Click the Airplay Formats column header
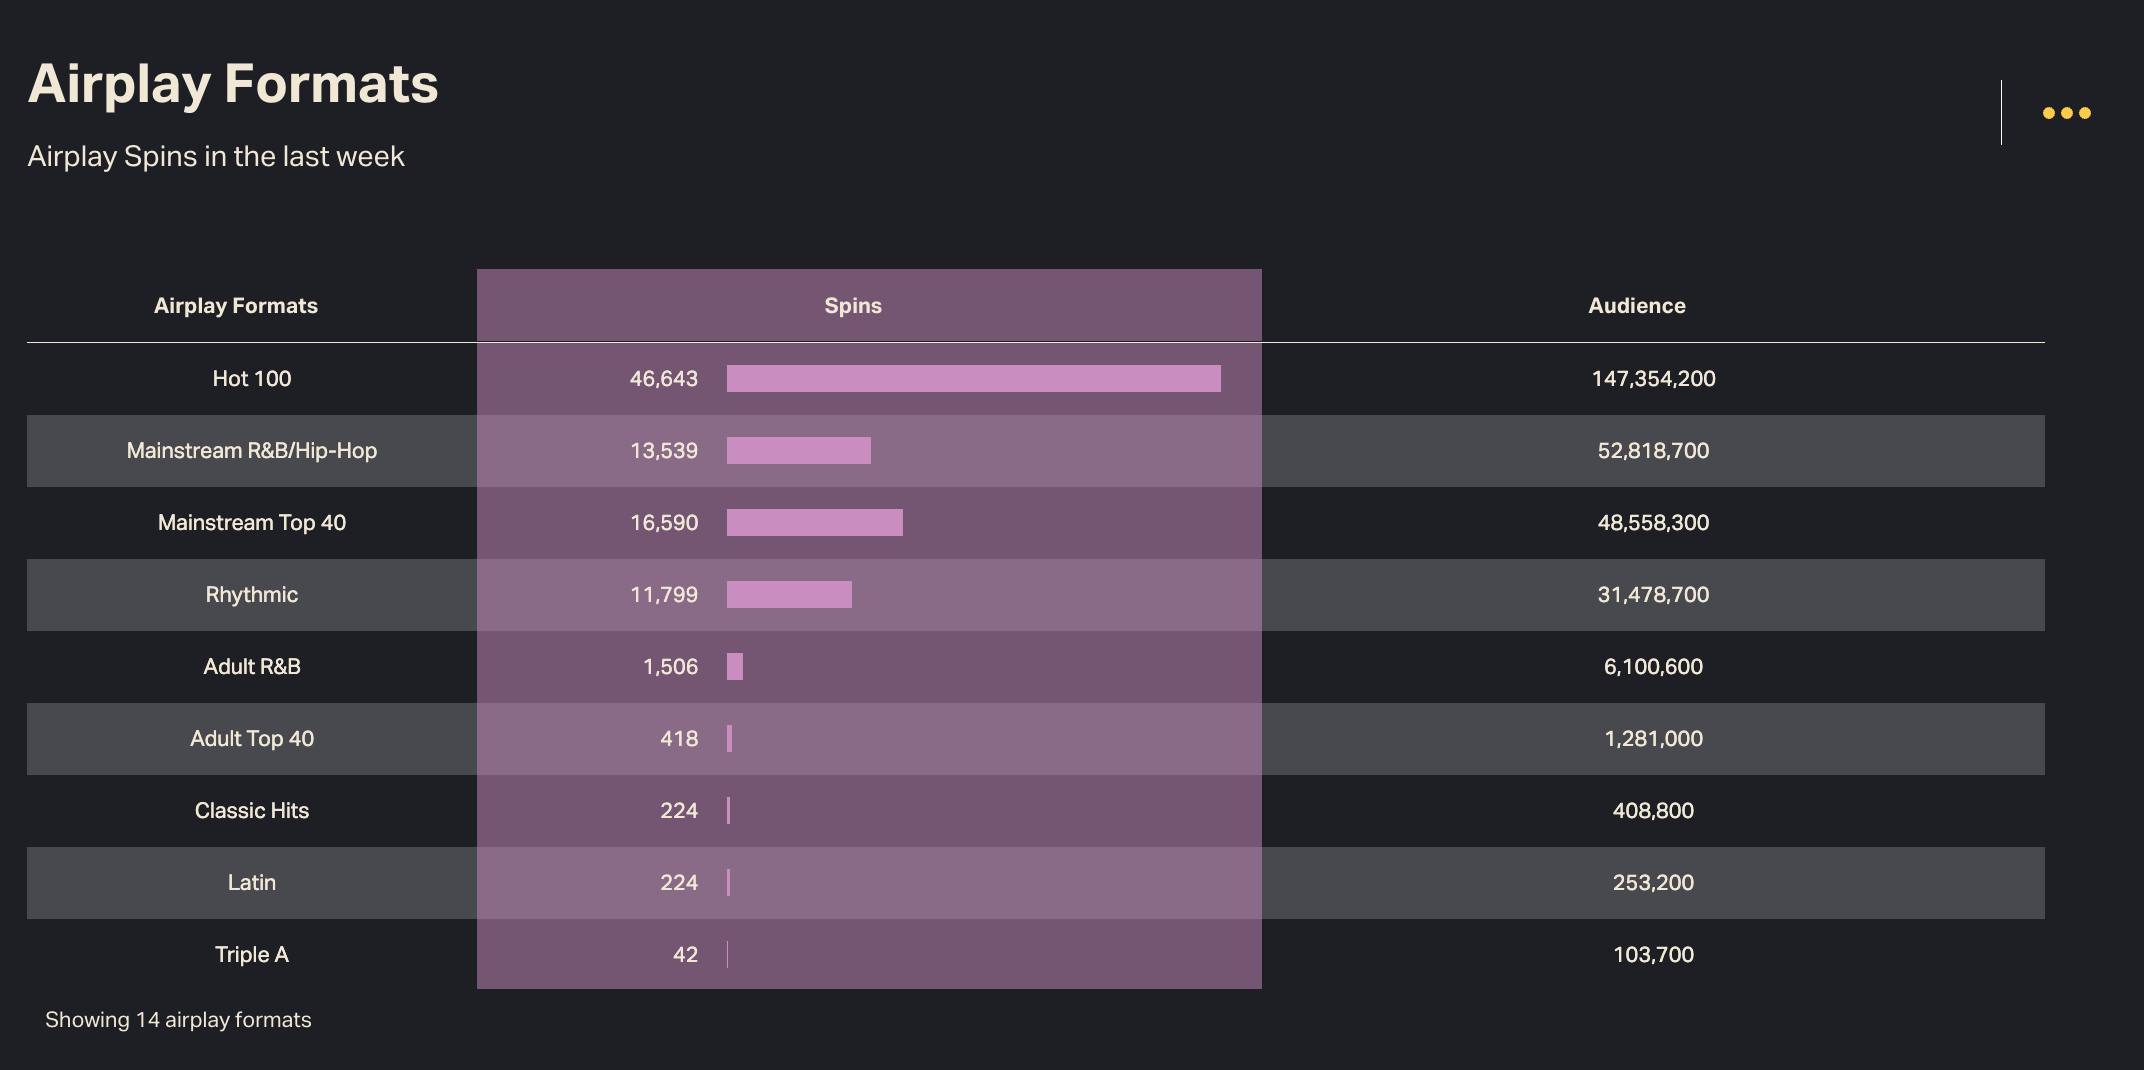Screen dimensions: 2144x1070 [x=236, y=306]
